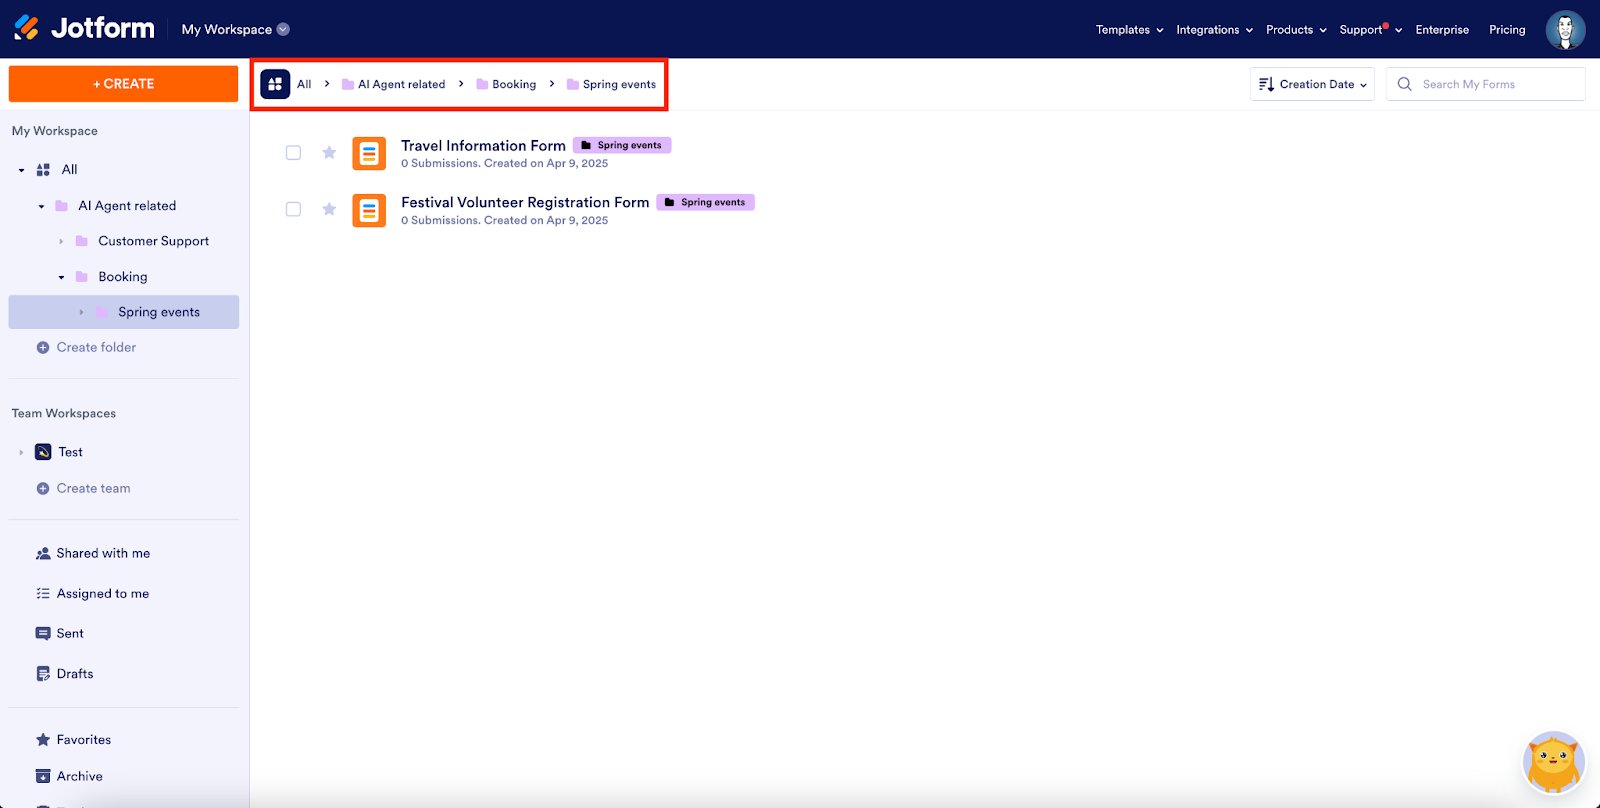Select the Travel Information Form checkbox

[293, 153]
